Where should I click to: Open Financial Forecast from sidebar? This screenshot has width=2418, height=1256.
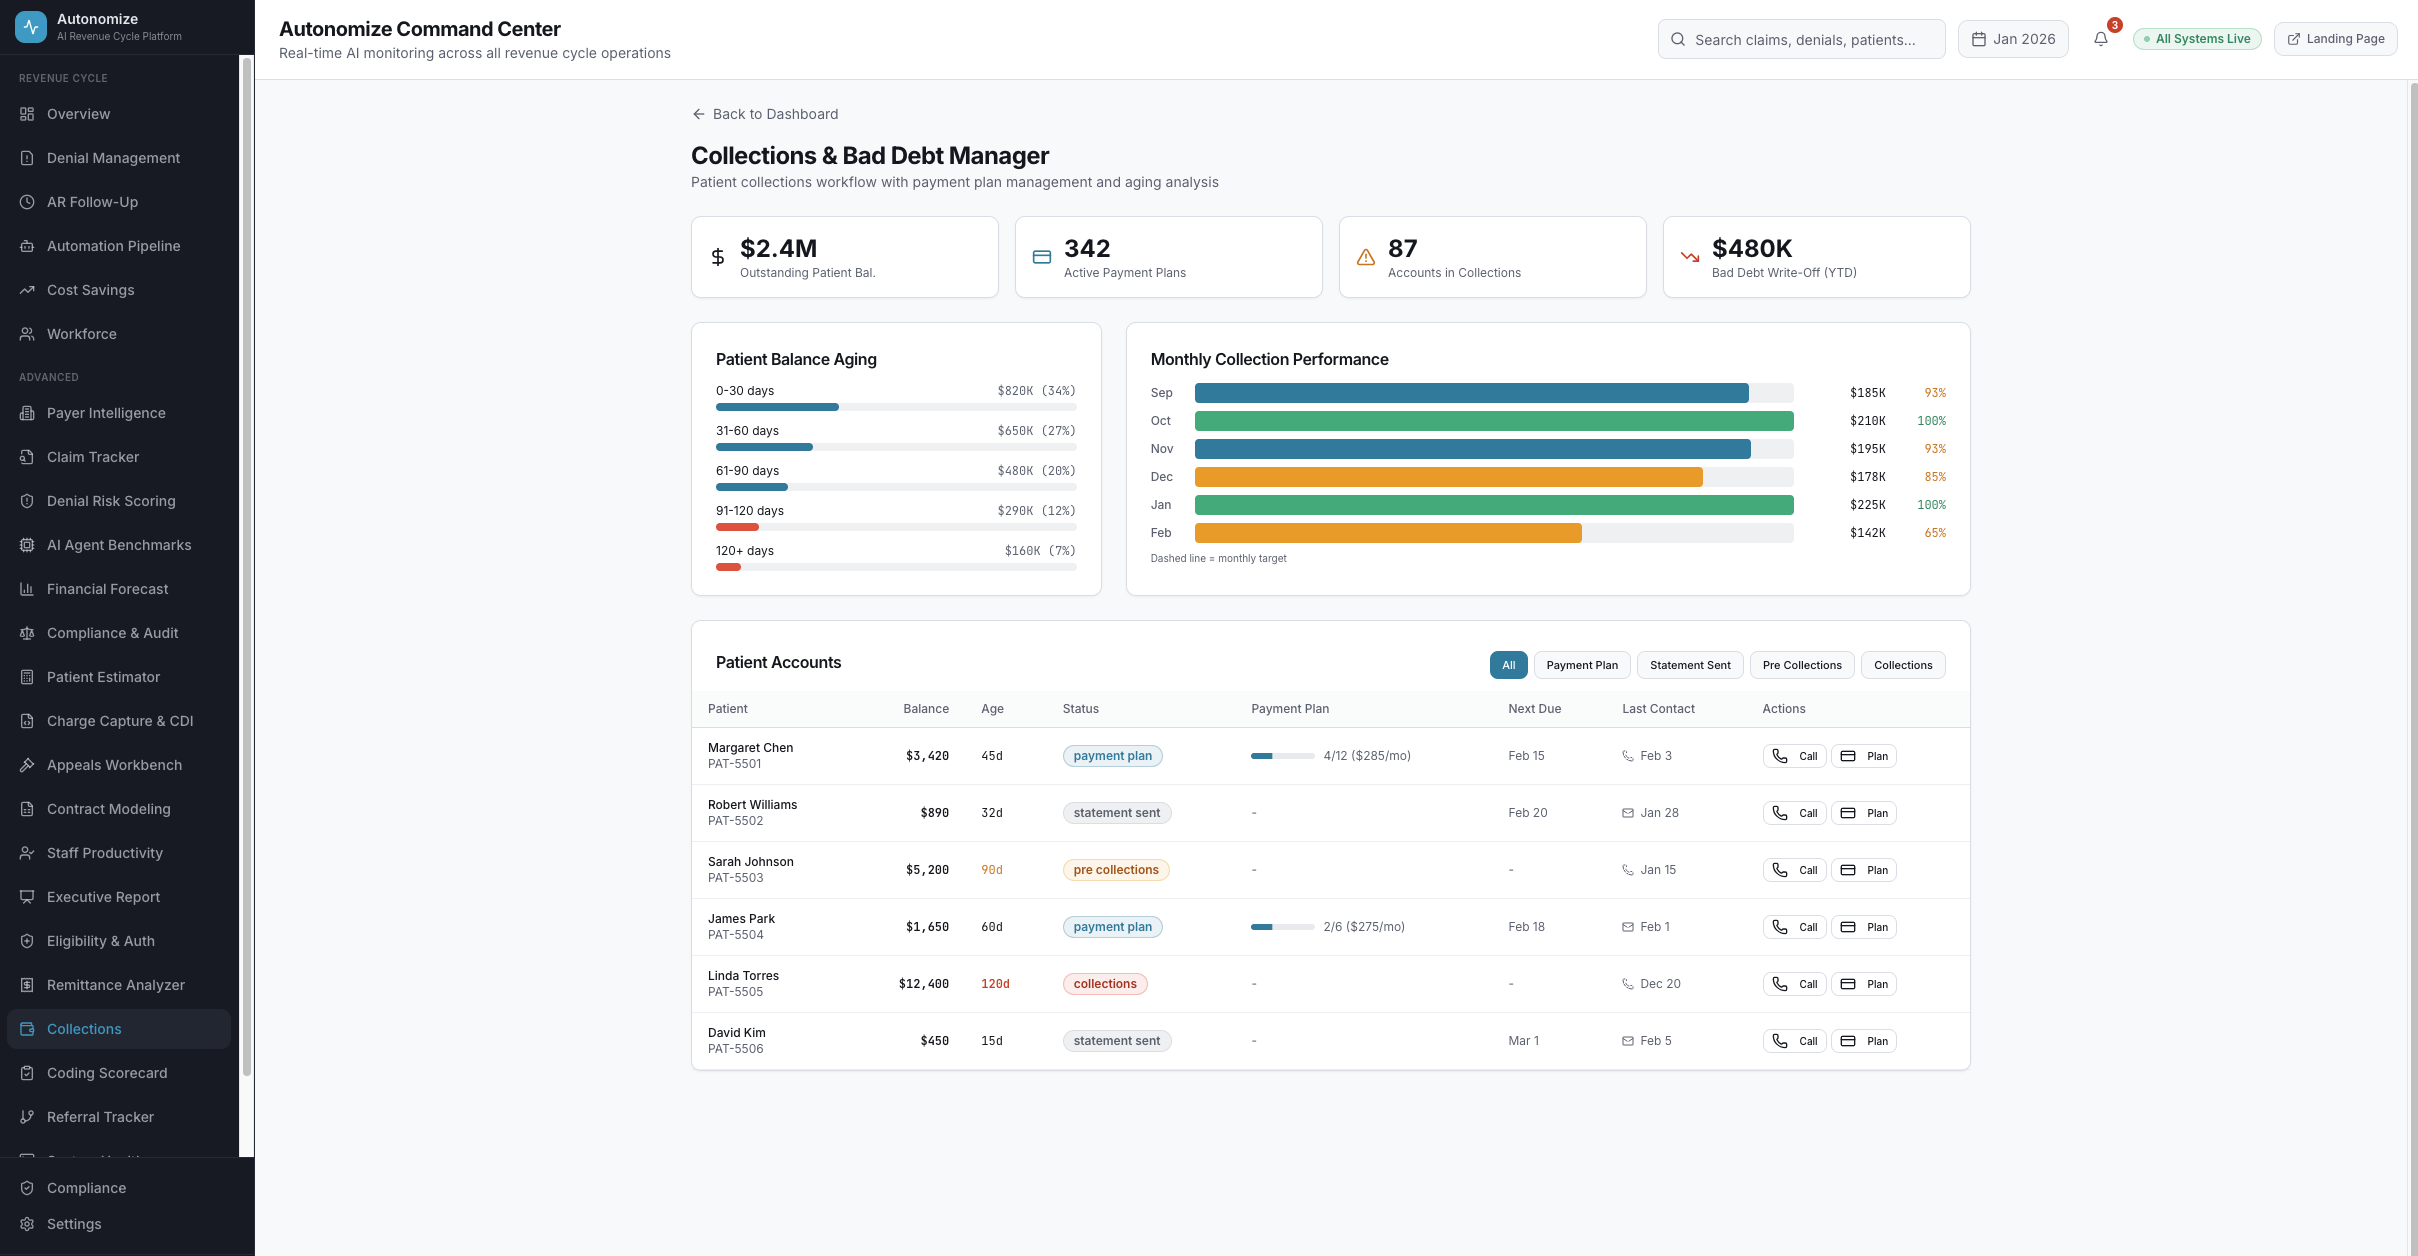click(107, 589)
